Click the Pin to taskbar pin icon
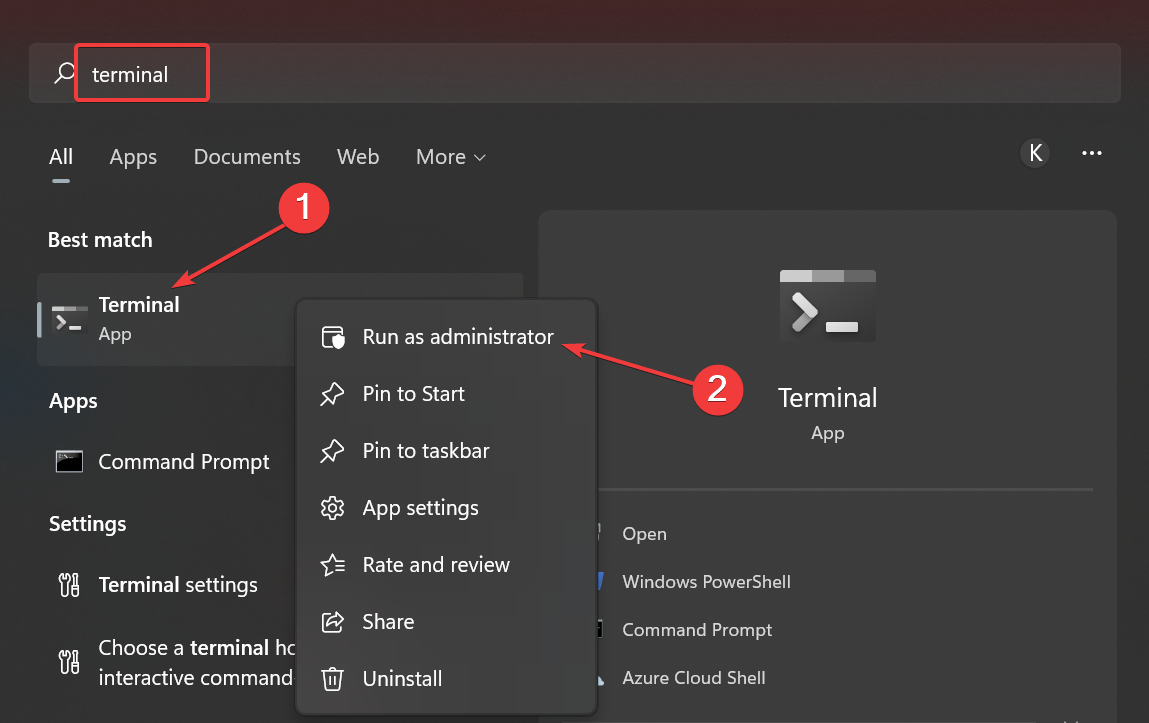Screen dimensions: 1149x723 332,451
